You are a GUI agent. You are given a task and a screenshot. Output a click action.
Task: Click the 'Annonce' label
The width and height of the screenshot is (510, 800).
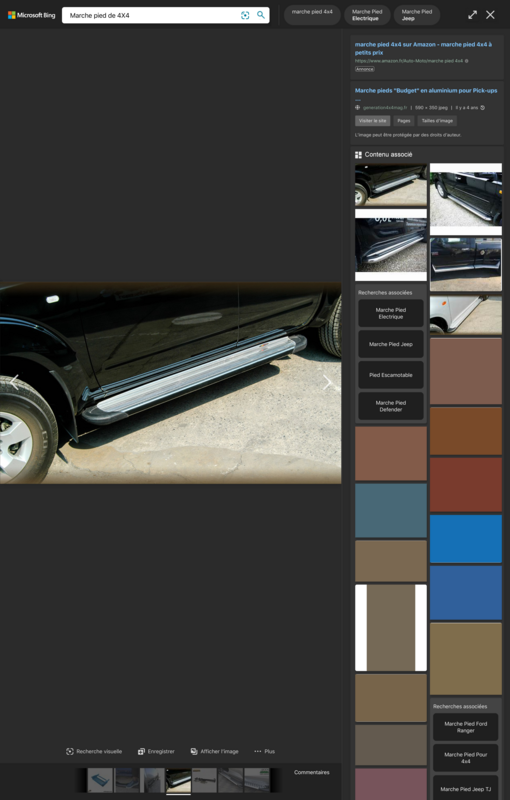365,69
